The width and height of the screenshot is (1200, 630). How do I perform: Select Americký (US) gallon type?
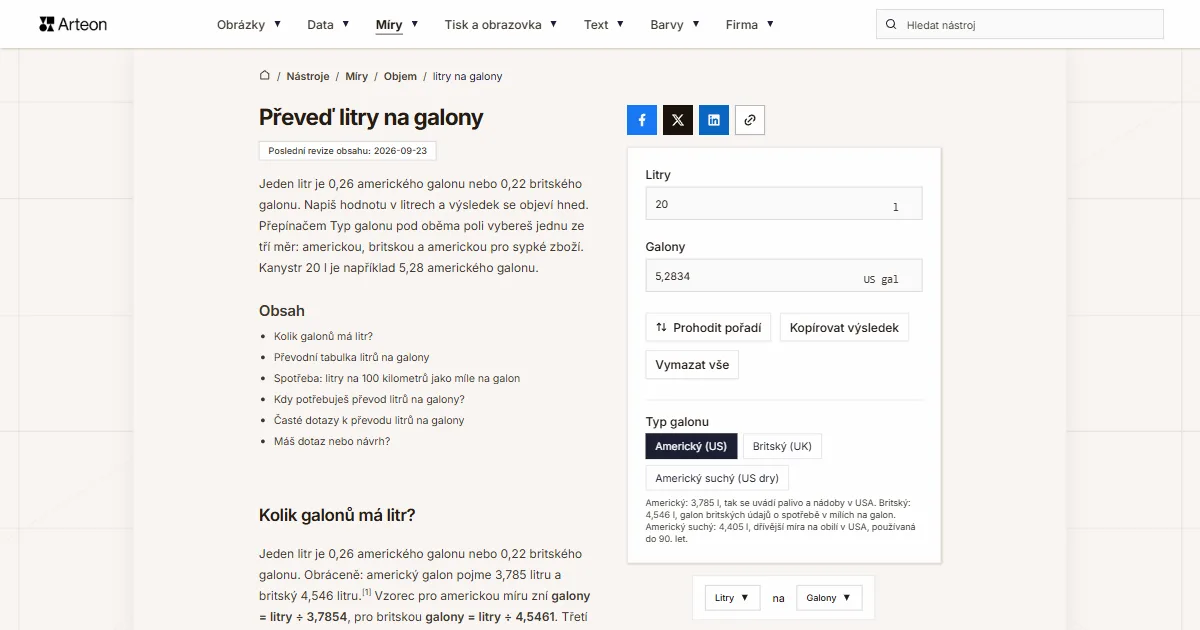691,446
